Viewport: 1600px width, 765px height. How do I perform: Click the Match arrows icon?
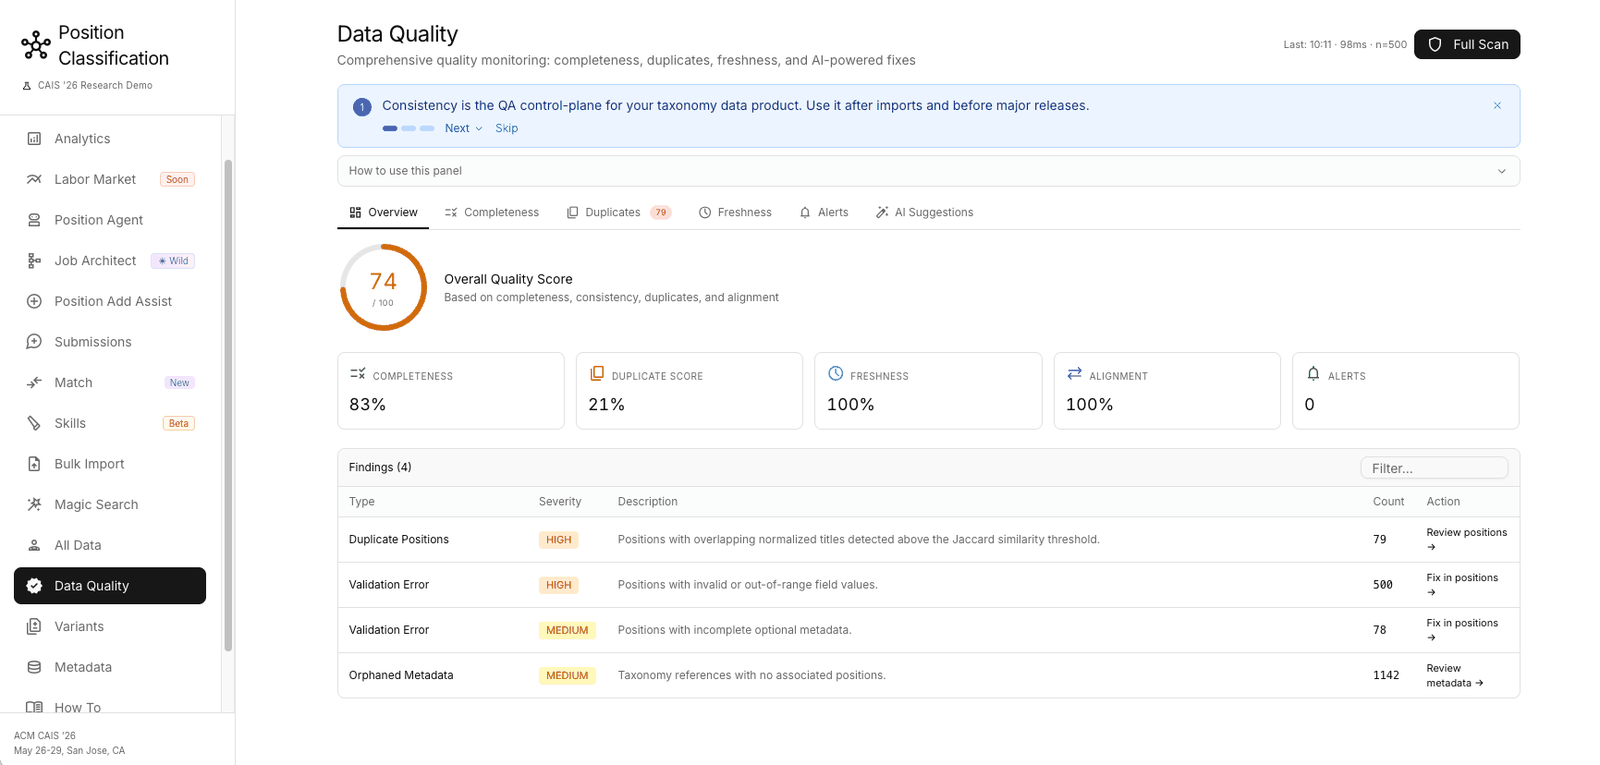coord(34,383)
